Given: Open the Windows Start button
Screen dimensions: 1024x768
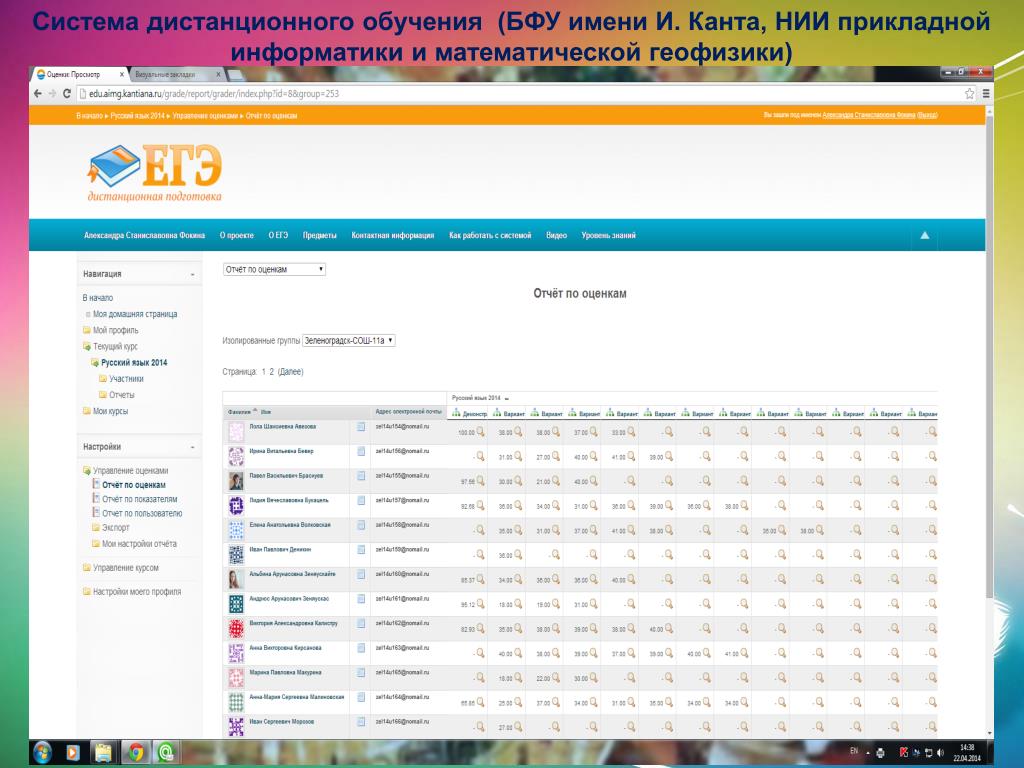Looking at the screenshot, I should point(42,753).
